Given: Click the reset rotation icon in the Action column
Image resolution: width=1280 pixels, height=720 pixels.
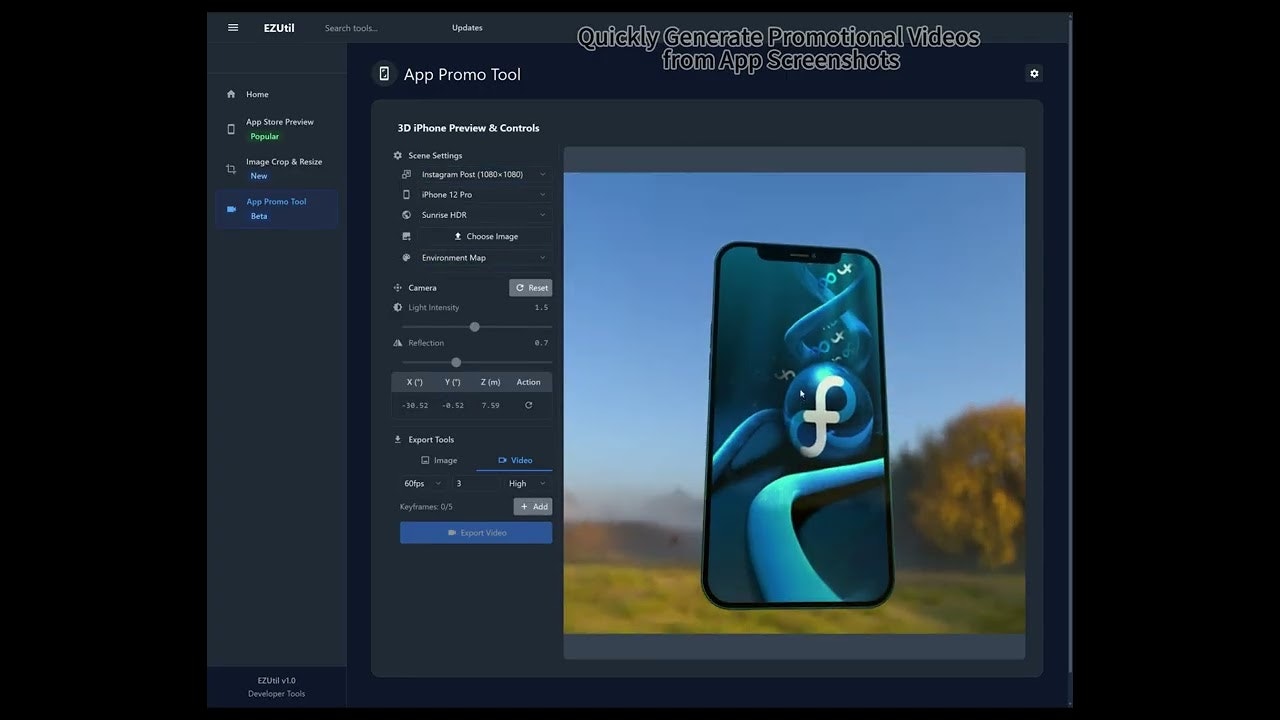Looking at the screenshot, I should 528,405.
